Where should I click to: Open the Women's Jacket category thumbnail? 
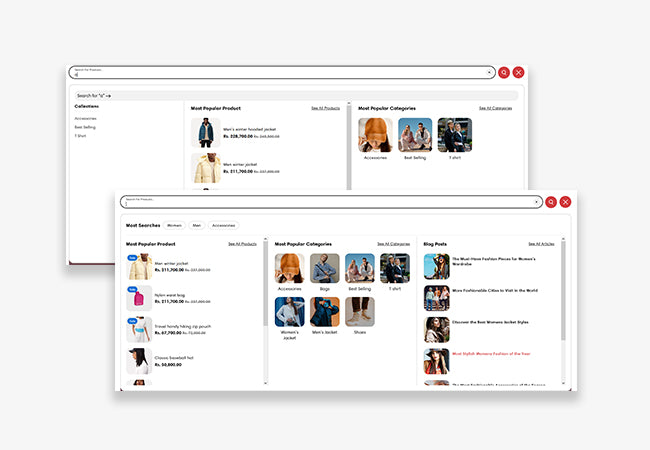pos(289,312)
